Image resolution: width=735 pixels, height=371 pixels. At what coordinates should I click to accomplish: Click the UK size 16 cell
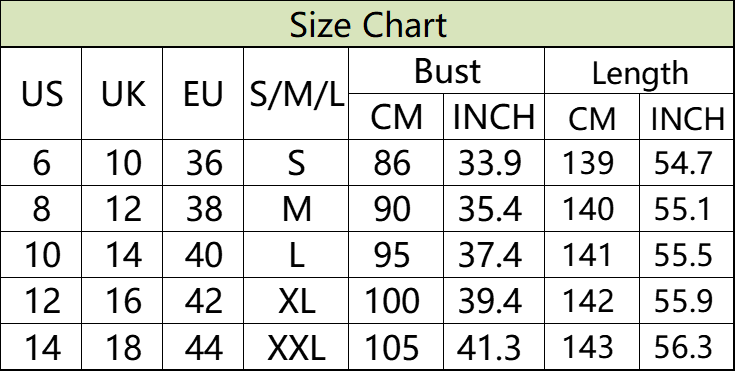(122, 301)
